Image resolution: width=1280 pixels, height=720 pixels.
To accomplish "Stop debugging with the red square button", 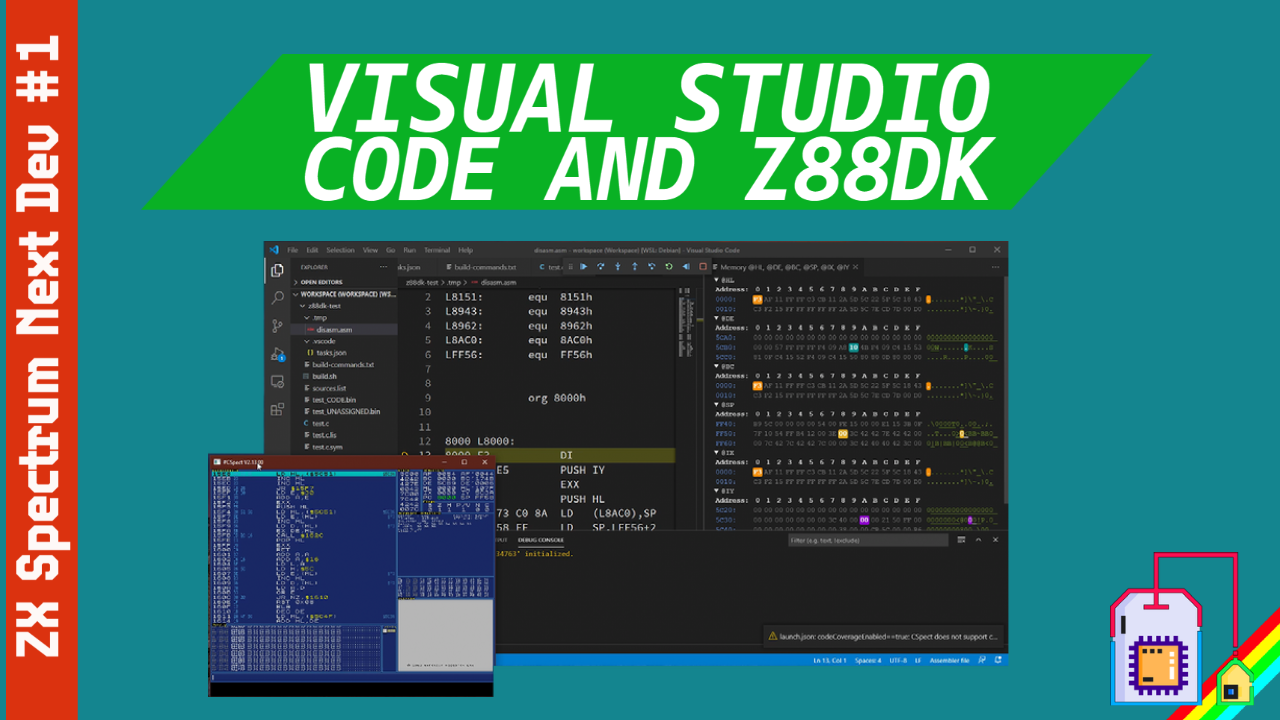I will click(x=702, y=267).
